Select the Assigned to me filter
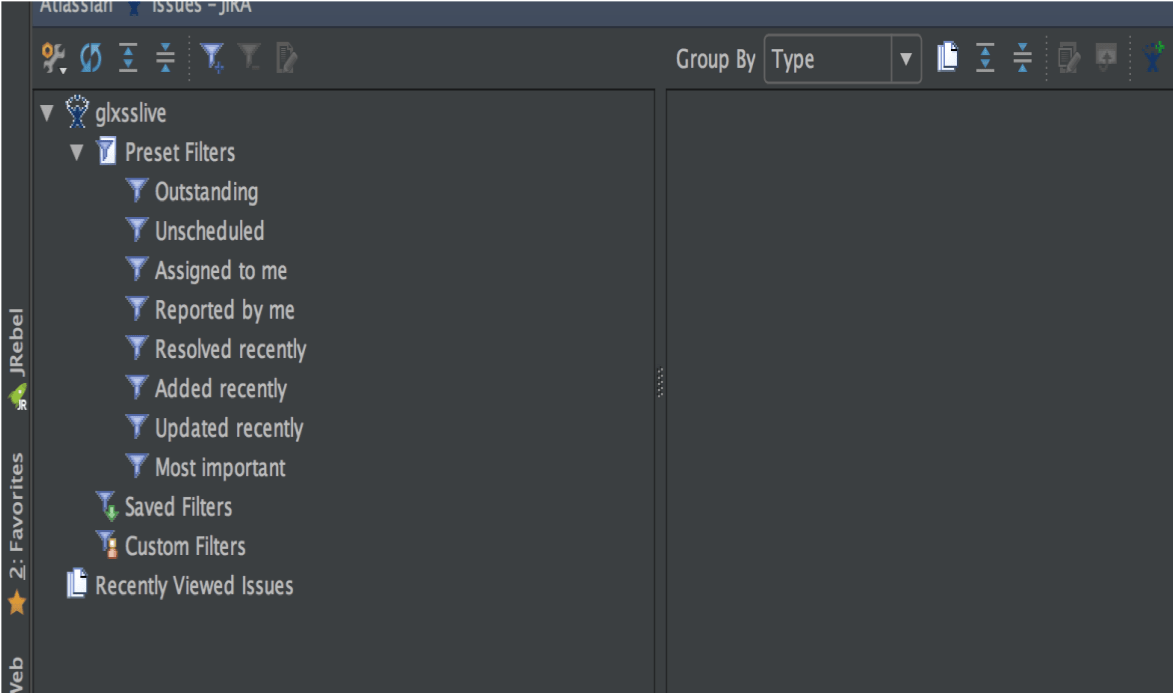Screen dimensions: 1173x693 coord(220,271)
